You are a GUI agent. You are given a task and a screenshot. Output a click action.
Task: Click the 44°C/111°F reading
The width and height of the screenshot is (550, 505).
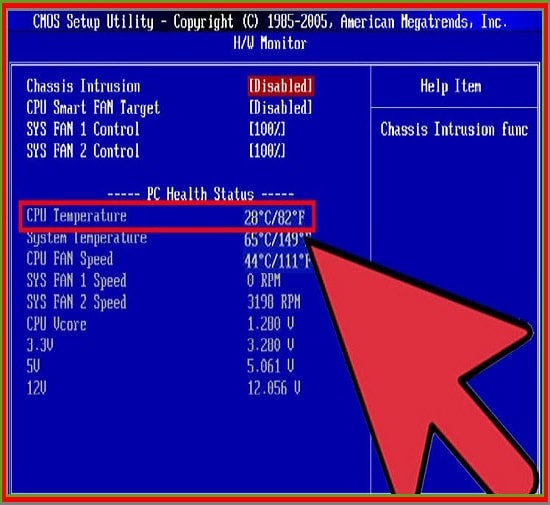(277, 261)
